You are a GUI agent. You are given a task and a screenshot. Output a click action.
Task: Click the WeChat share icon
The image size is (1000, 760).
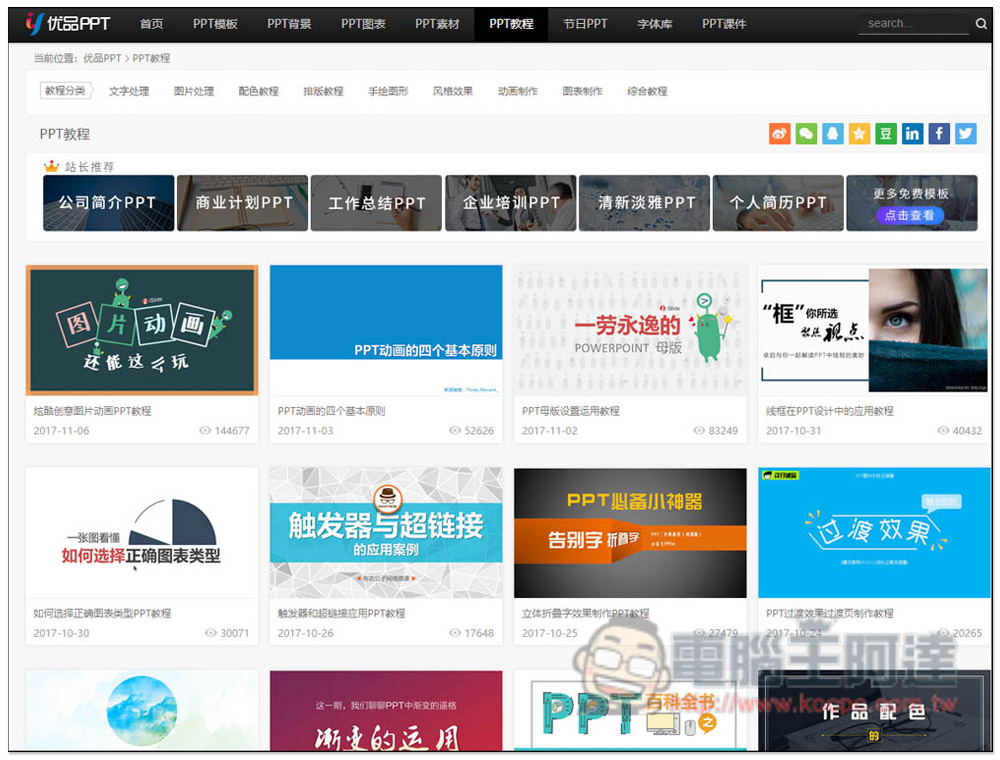point(806,134)
